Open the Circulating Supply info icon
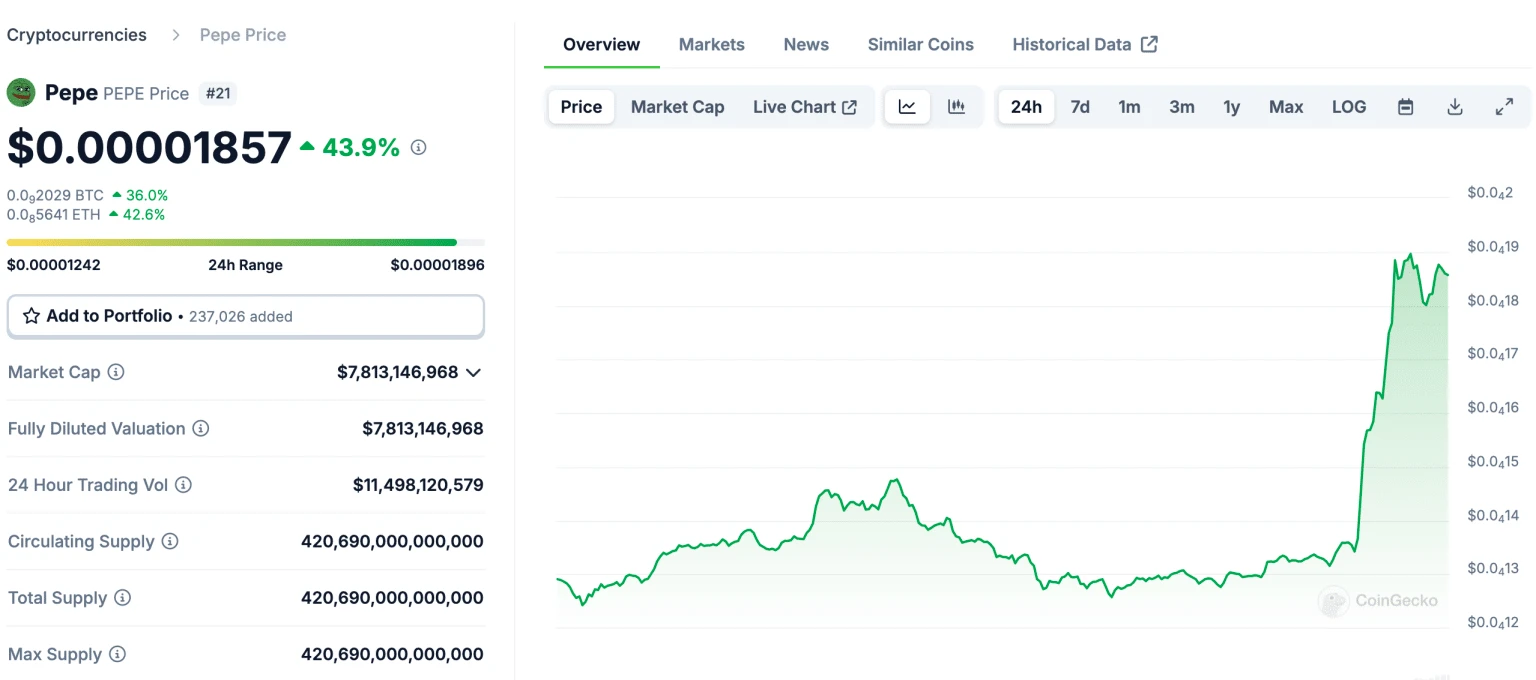This screenshot has width=1536, height=680. [x=170, y=542]
